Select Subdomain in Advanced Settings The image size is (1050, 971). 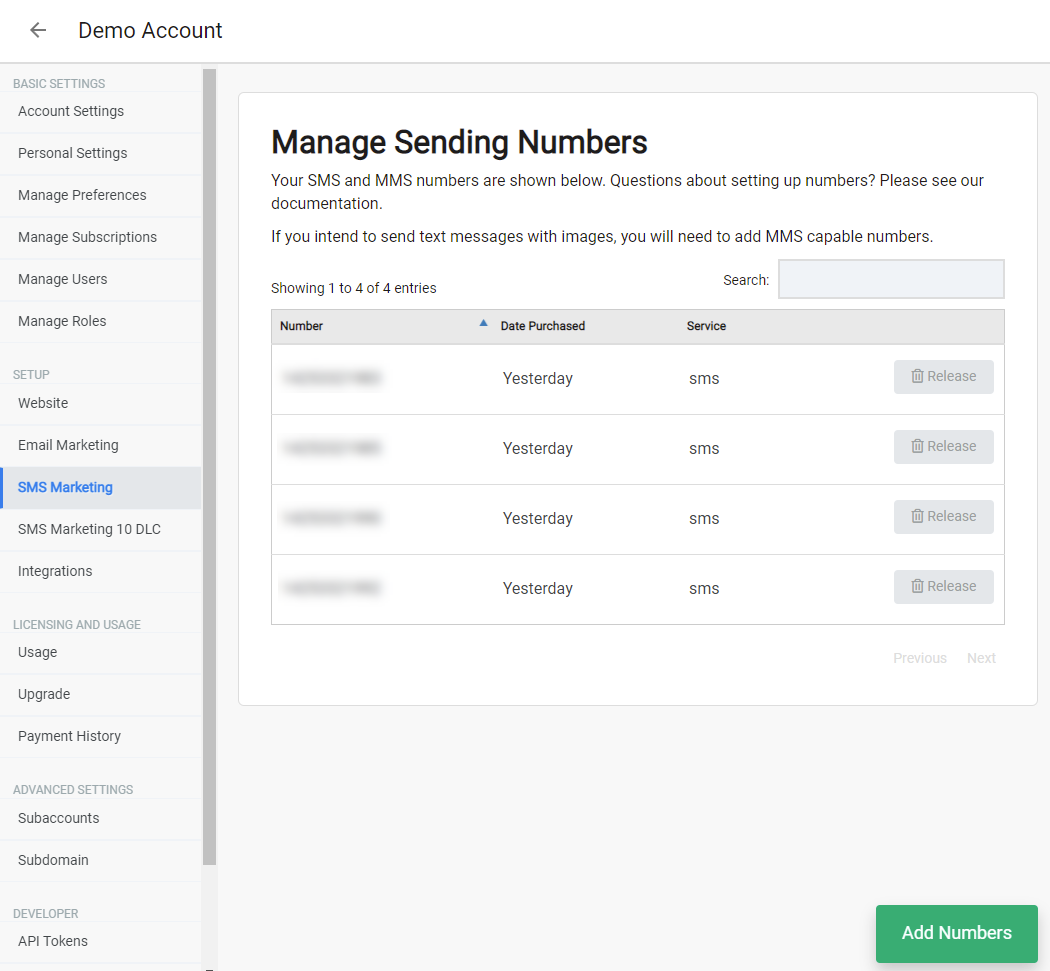pos(100,860)
